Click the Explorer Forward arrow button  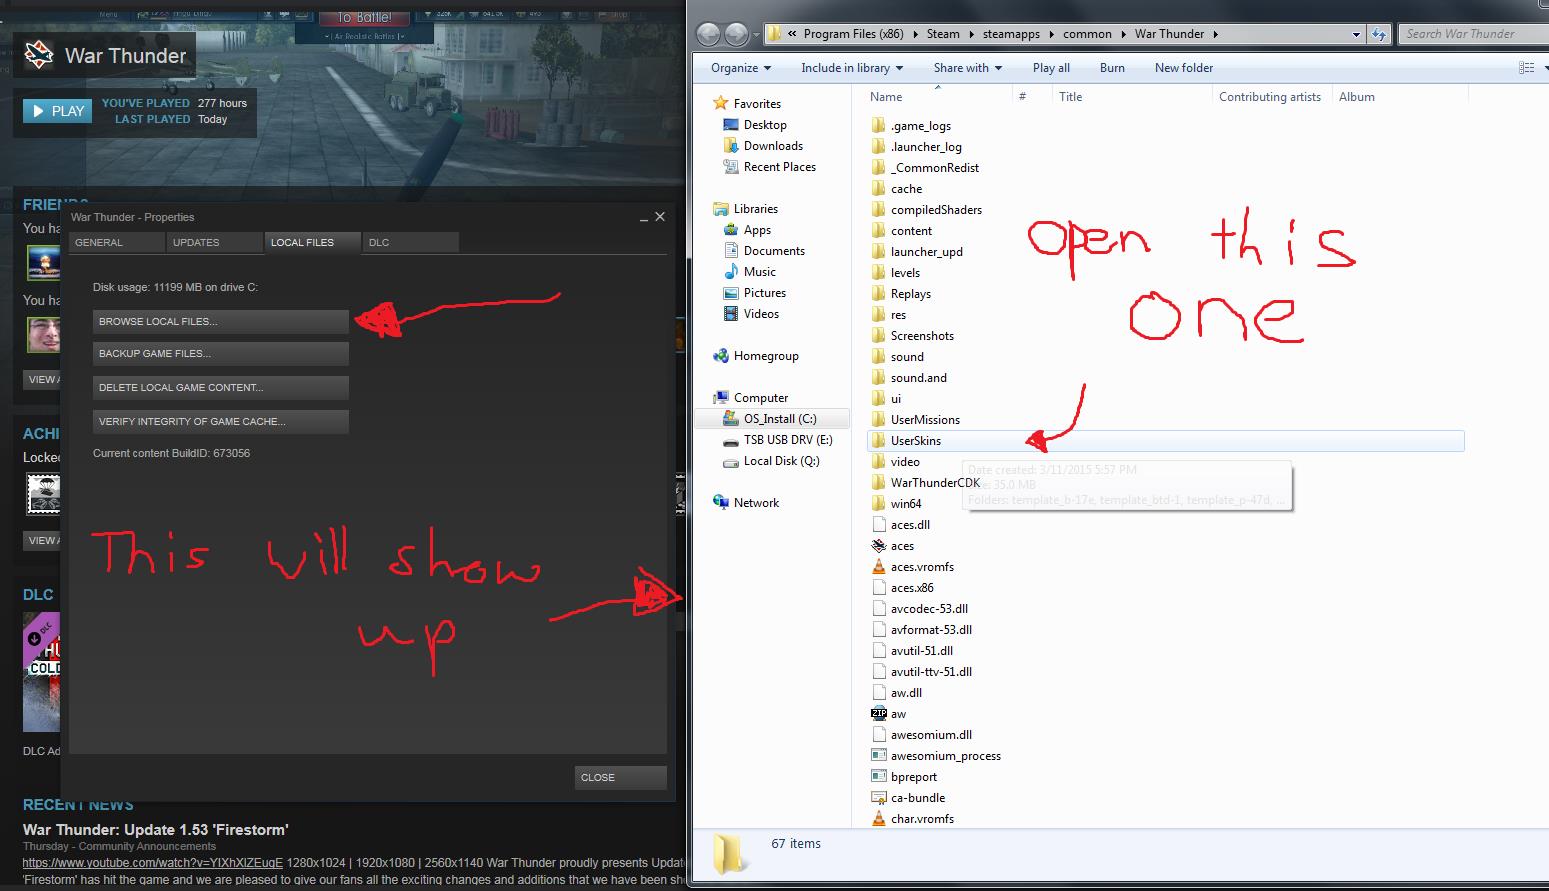tap(736, 34)
